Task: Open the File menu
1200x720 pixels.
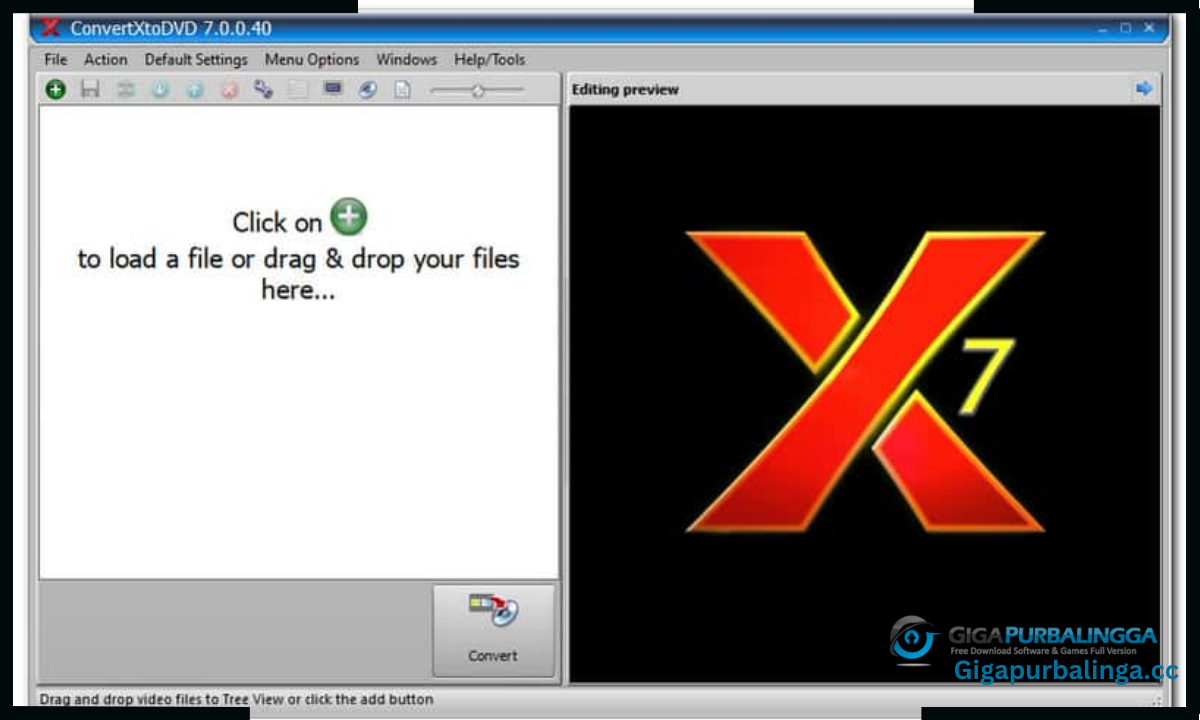Action: [x=55, y=59]
